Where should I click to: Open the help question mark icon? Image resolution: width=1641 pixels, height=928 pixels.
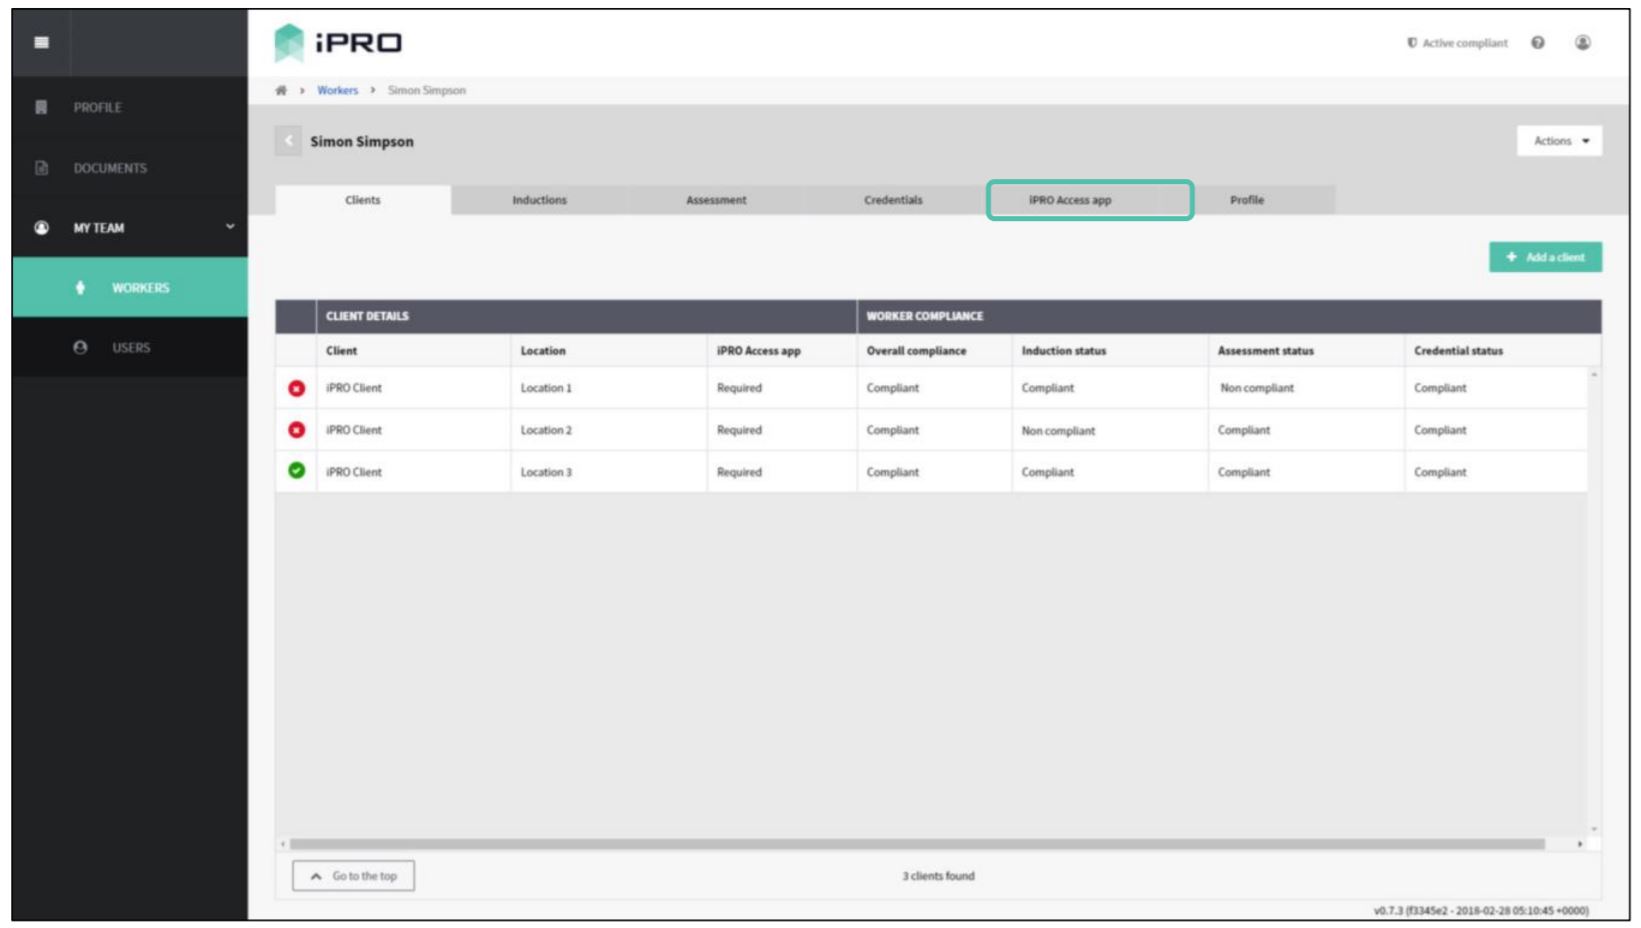click(x=1538, y=42)
